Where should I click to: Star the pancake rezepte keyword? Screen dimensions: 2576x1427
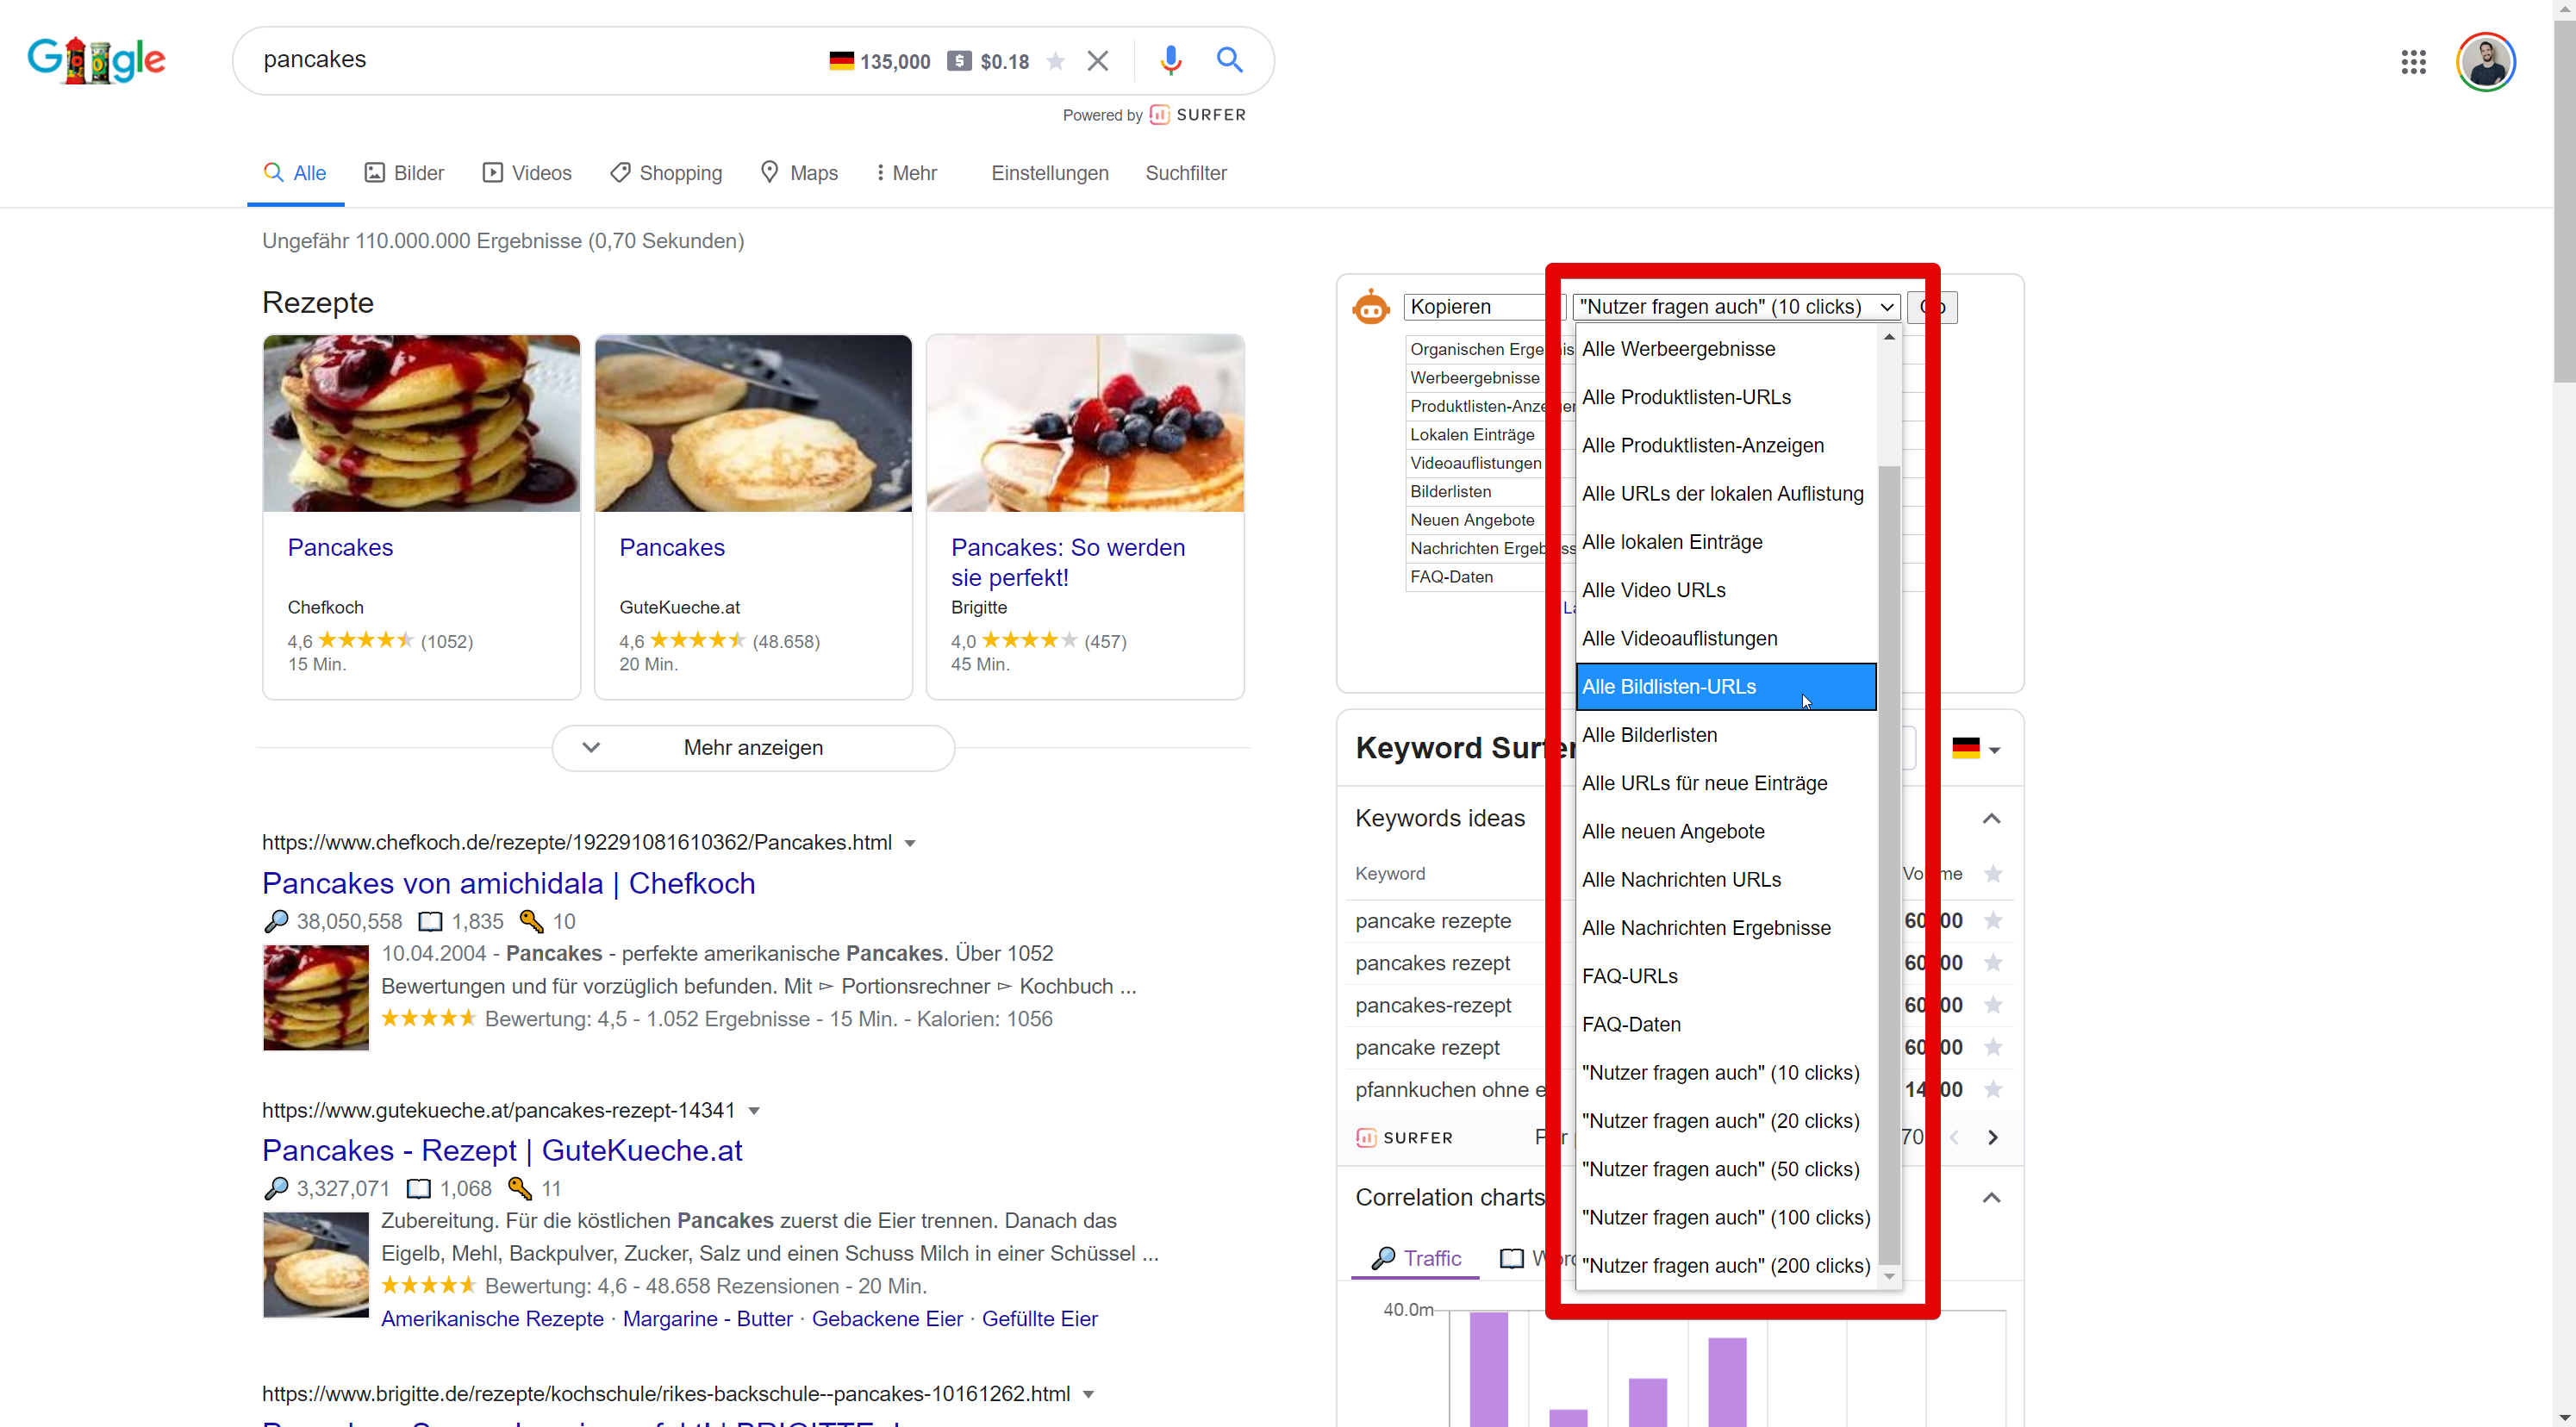1992,920
